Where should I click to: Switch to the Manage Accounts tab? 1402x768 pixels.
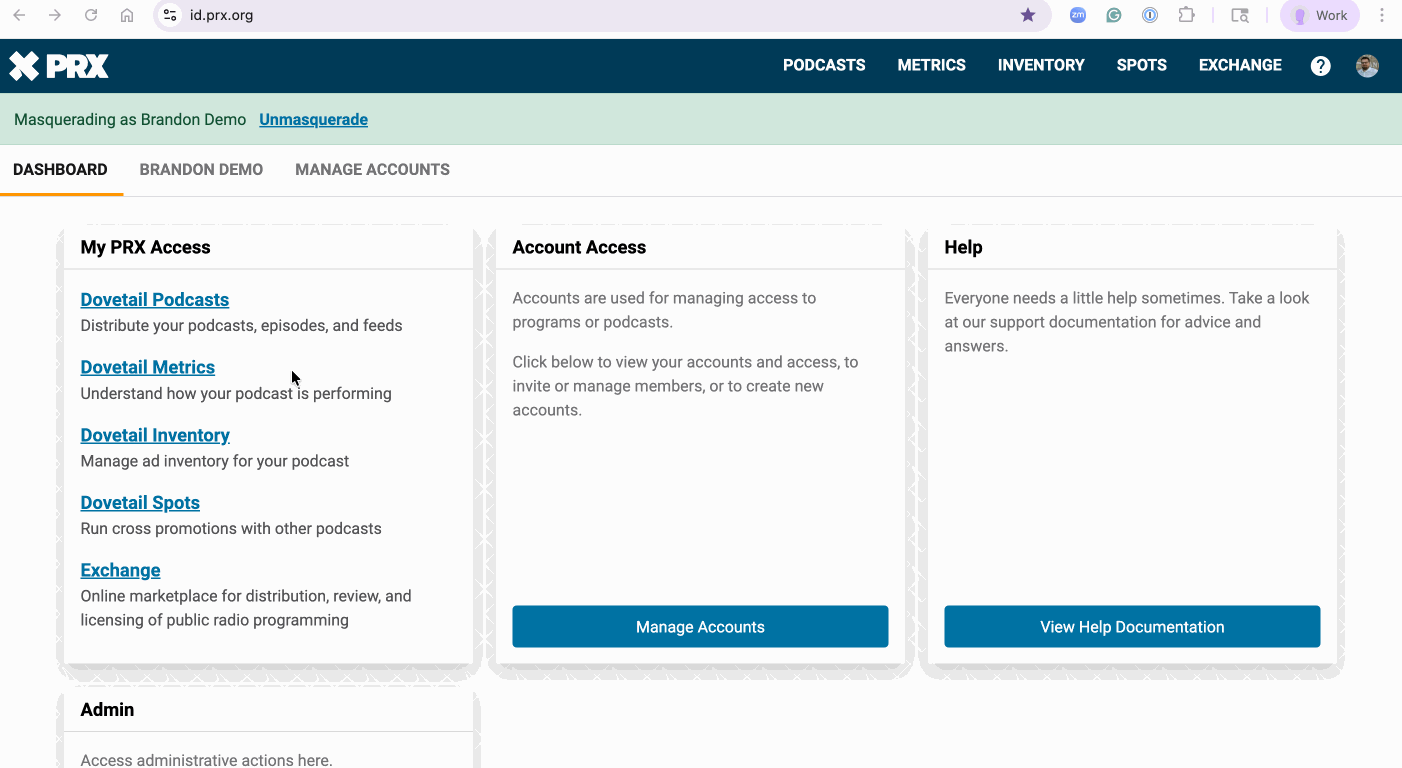click(x=372, y=170)
